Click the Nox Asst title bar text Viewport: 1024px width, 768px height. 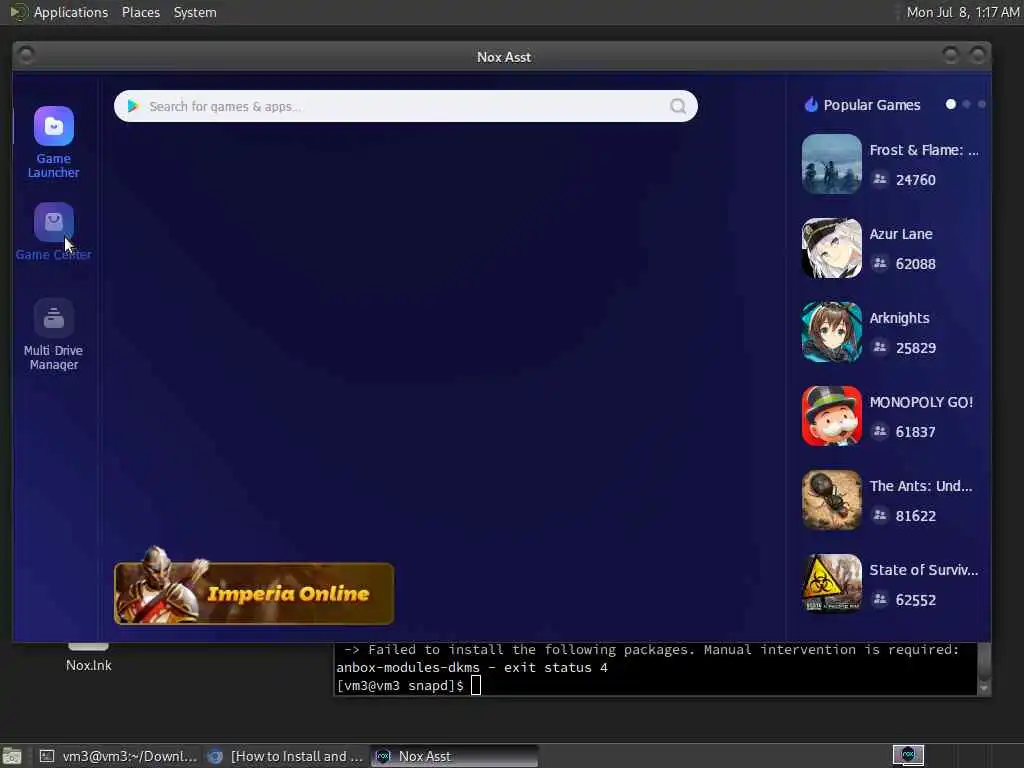[504, 57]
